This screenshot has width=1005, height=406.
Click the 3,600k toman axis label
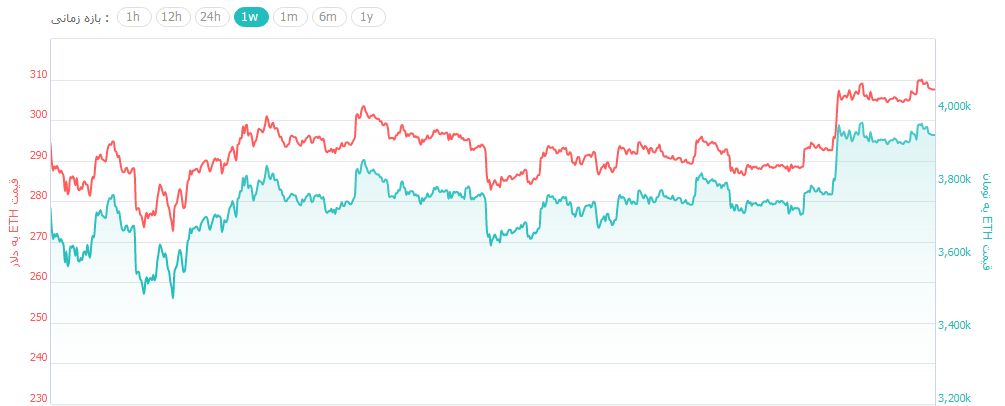[x=959, y=252]
